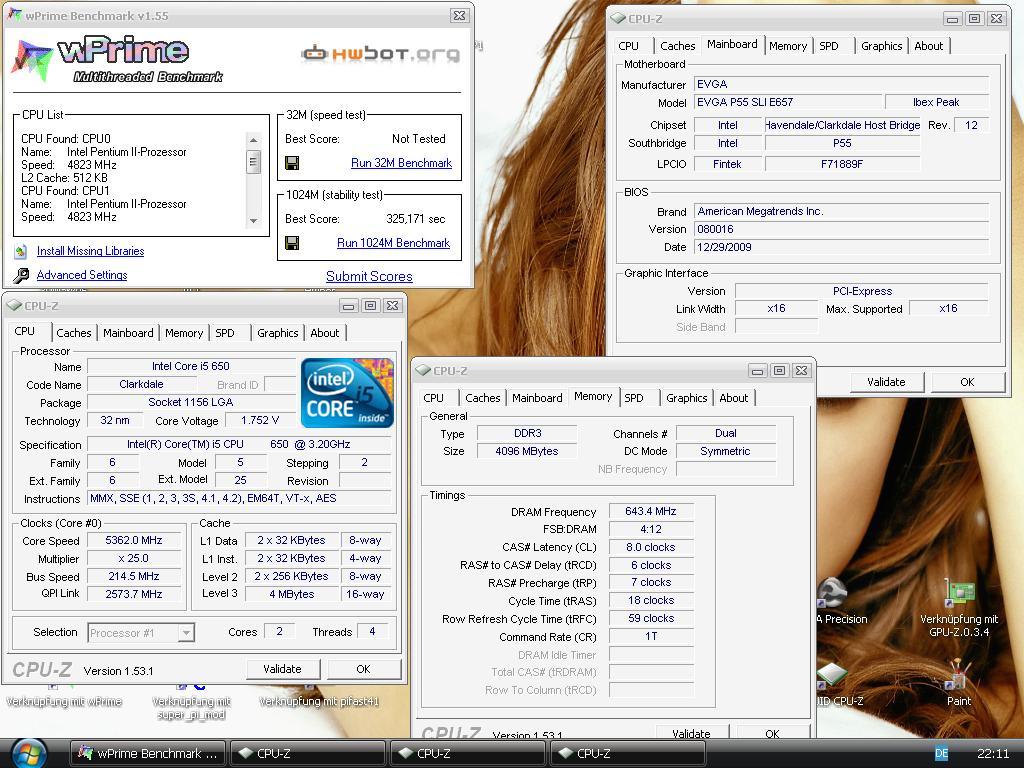
Task: Click the wPrime logo icon
Action: (31, 60)
